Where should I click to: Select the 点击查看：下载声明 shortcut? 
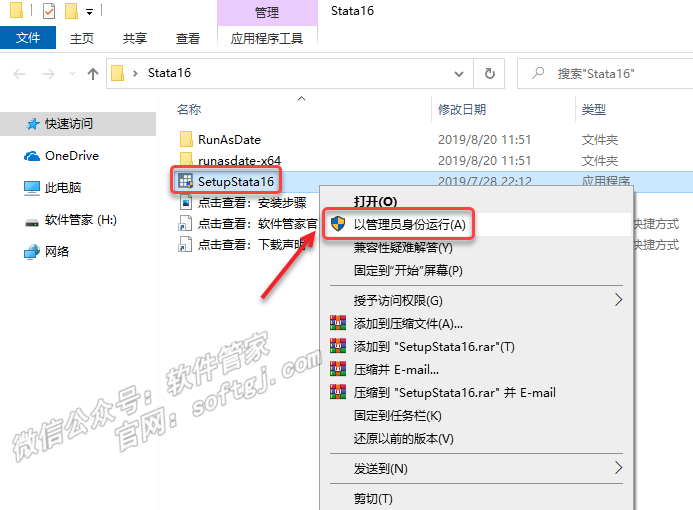[x=252, y=244]
